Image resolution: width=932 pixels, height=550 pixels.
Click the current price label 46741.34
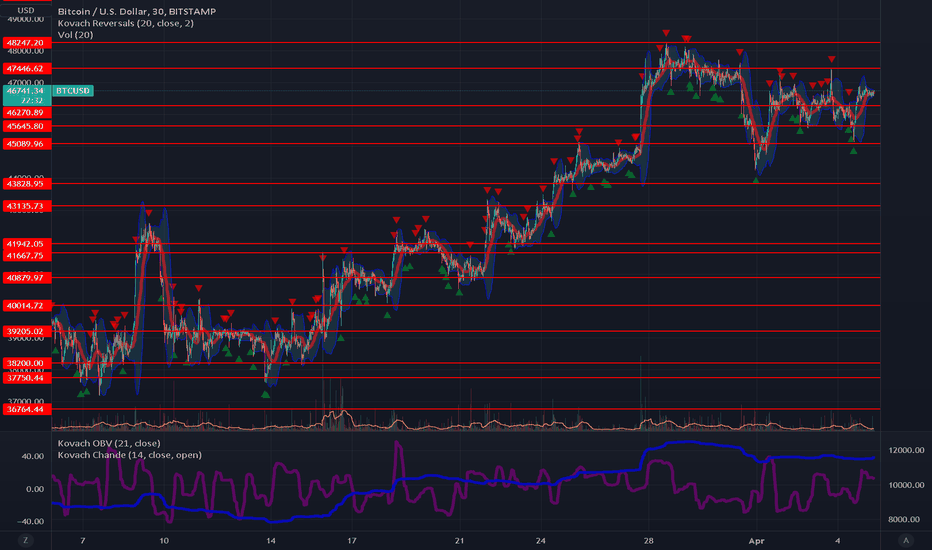pyautogui.click(x=25, y=90)
